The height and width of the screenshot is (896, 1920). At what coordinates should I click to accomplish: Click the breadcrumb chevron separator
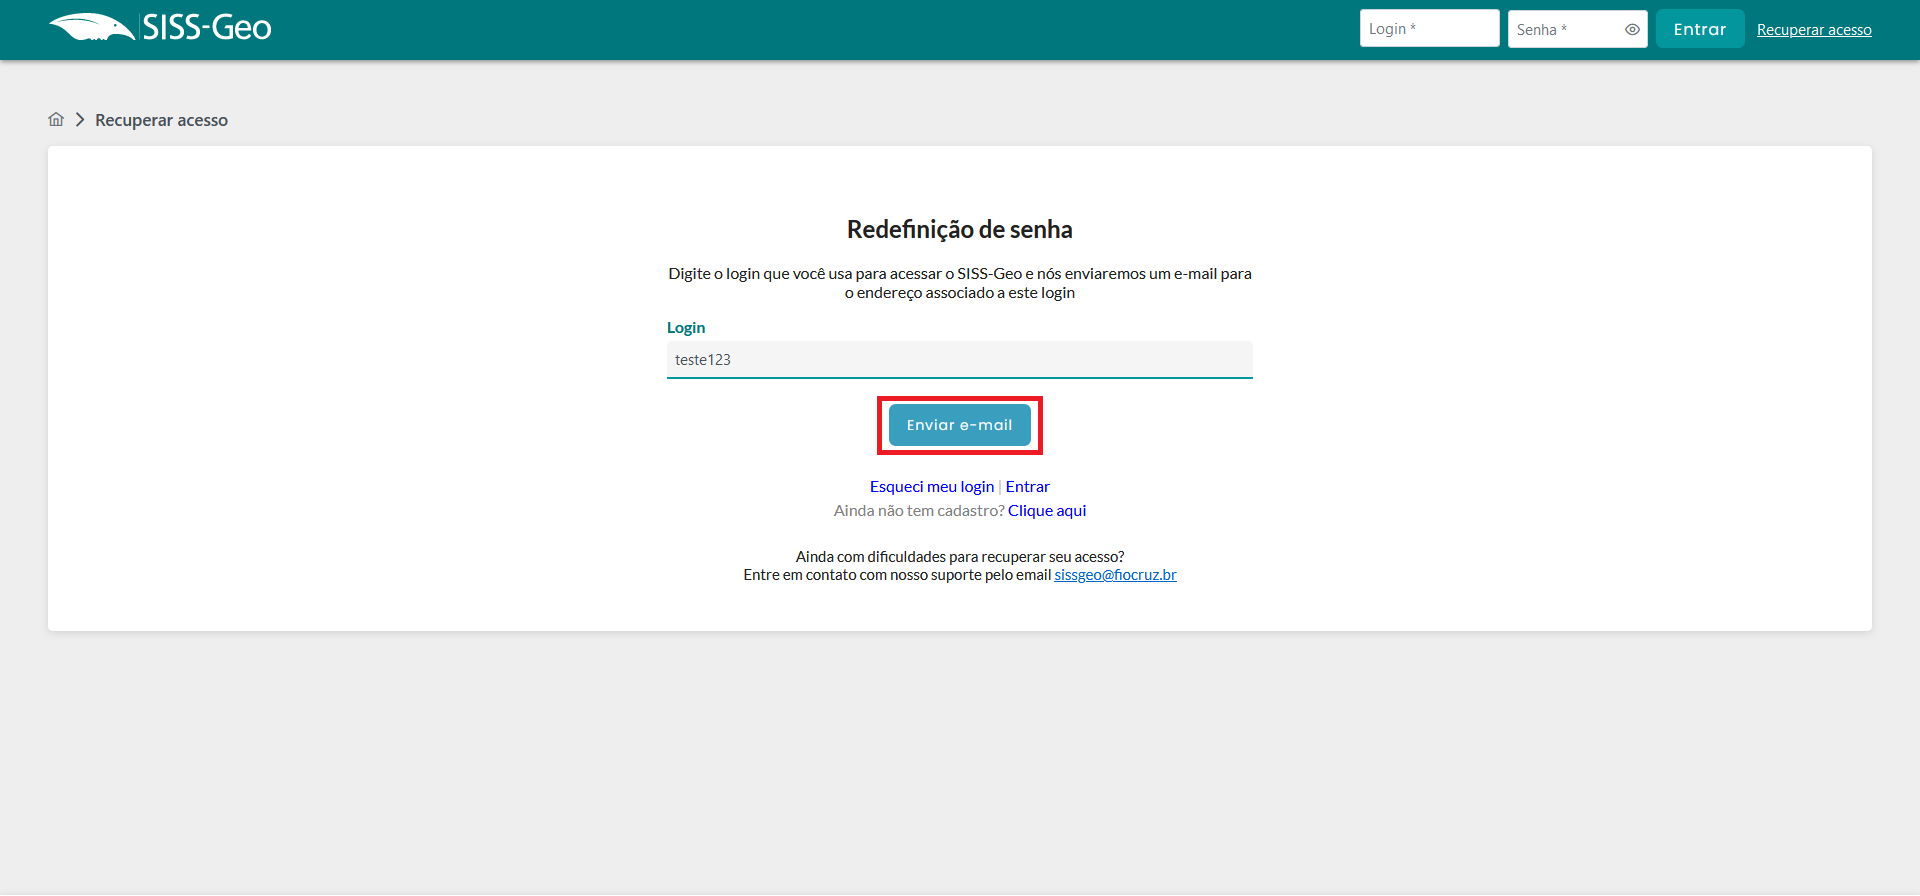pyautogui.click(x=80, y=120)
